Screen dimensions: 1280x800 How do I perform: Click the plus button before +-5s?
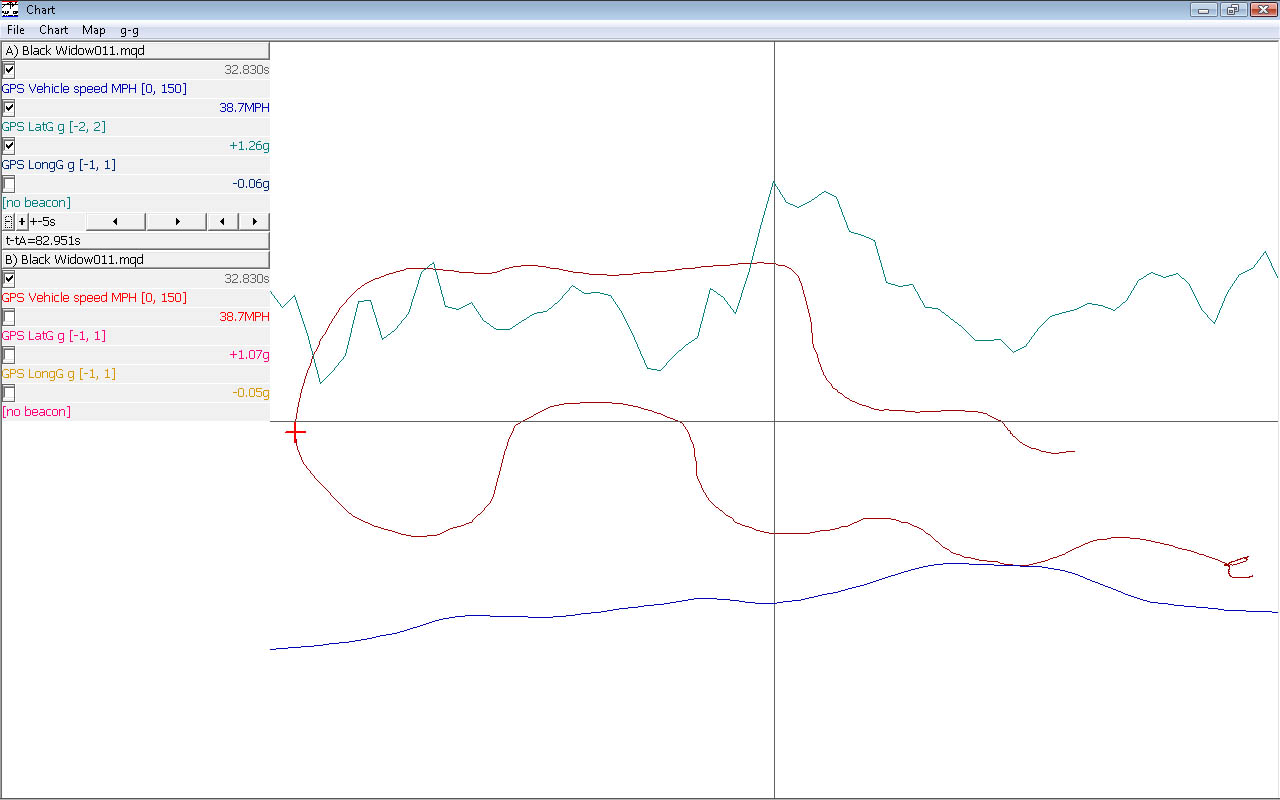pyautogui.click(x=22, y=222)
